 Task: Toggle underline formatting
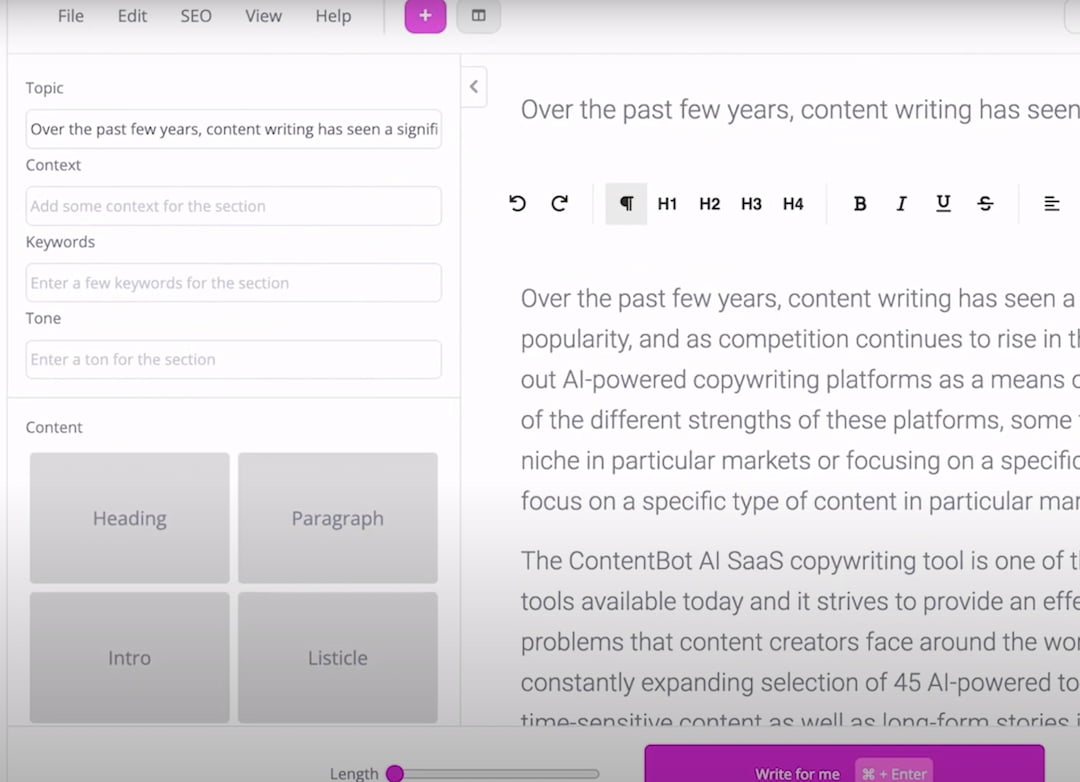pyautogui.click(x=944, y=204)
